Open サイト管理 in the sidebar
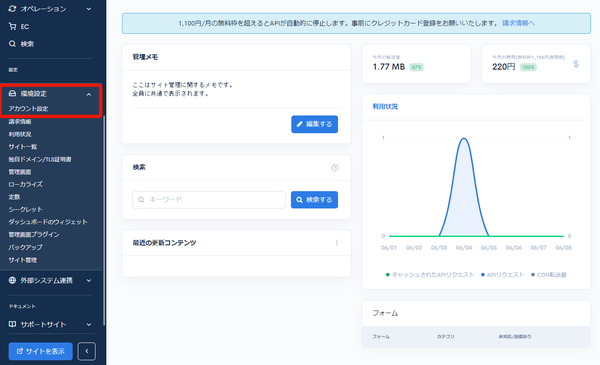This screenshot has width=600, height=365. tap(23, 260)
